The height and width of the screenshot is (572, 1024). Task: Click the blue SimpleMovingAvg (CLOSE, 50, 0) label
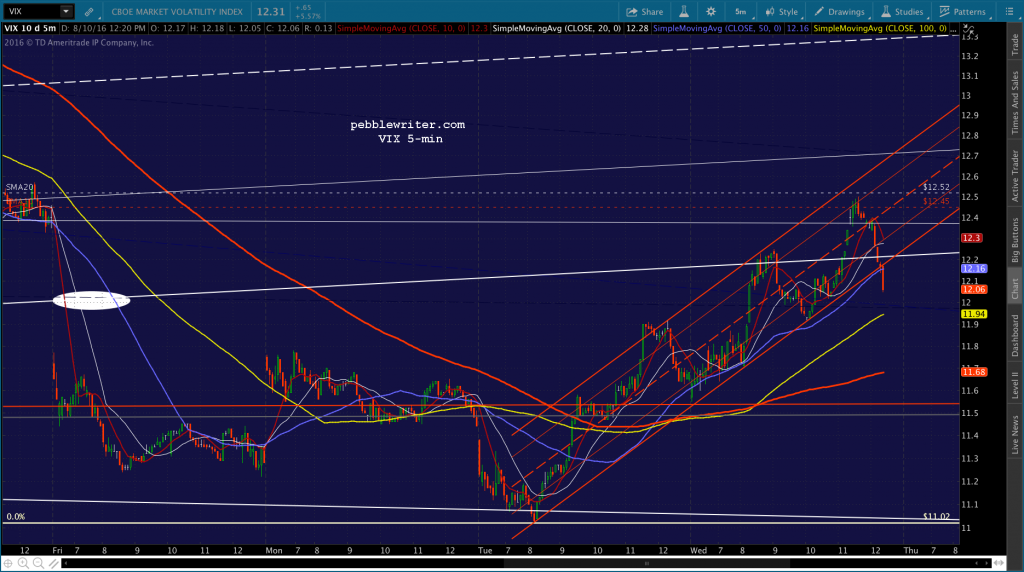pyautogui.click(x=717, y=29)
